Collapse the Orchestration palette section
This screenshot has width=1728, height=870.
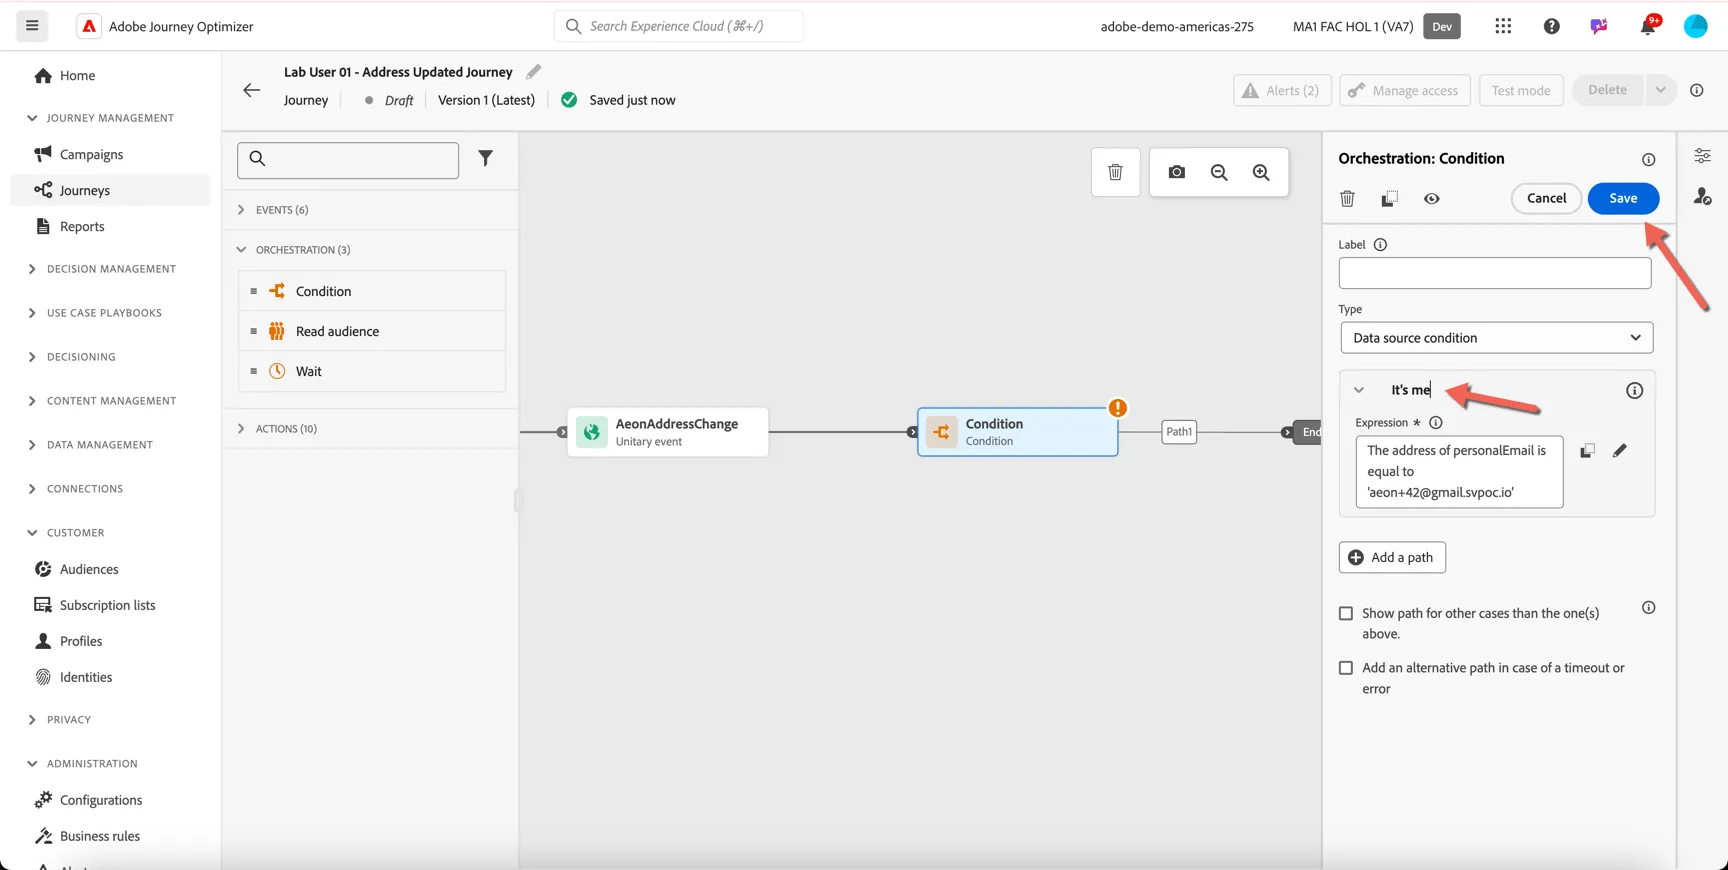pyautogui.click(x=241, y=250)
